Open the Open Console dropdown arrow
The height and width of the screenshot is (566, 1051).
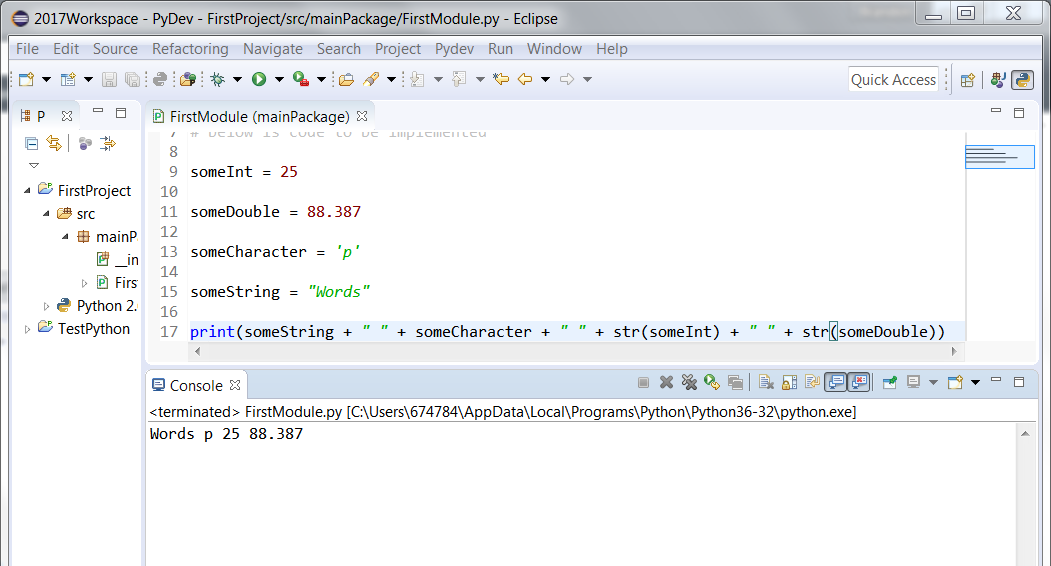(975, 382)
